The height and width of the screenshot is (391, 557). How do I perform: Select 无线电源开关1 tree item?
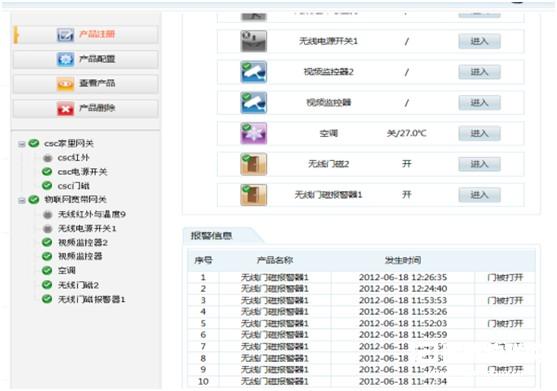click(x=87, y=228)
